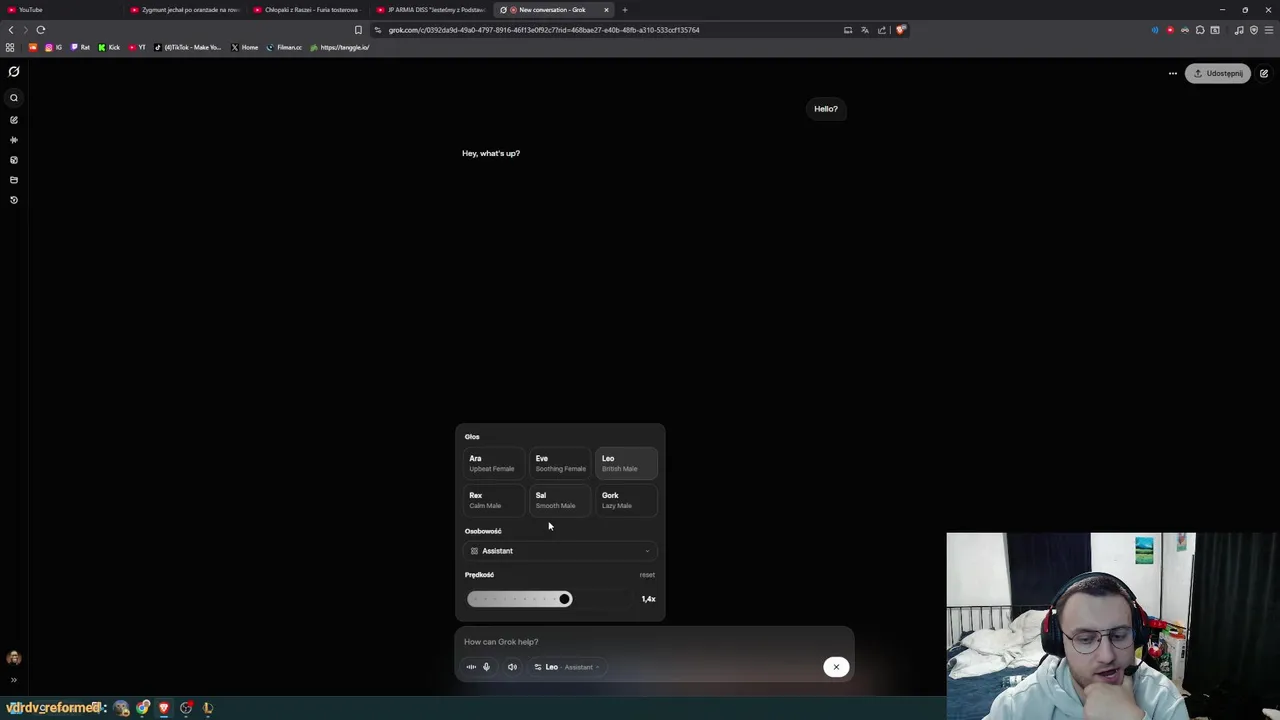Viewport: 1280px width, 720px height.
Task: Open the X Home bookmark
Action: (245, 47)
